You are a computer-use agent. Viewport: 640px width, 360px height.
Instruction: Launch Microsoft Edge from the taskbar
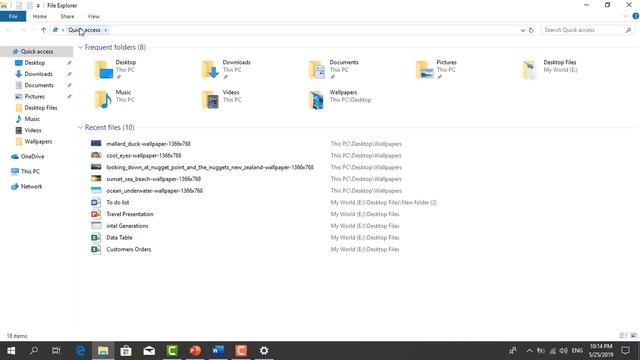80,351
